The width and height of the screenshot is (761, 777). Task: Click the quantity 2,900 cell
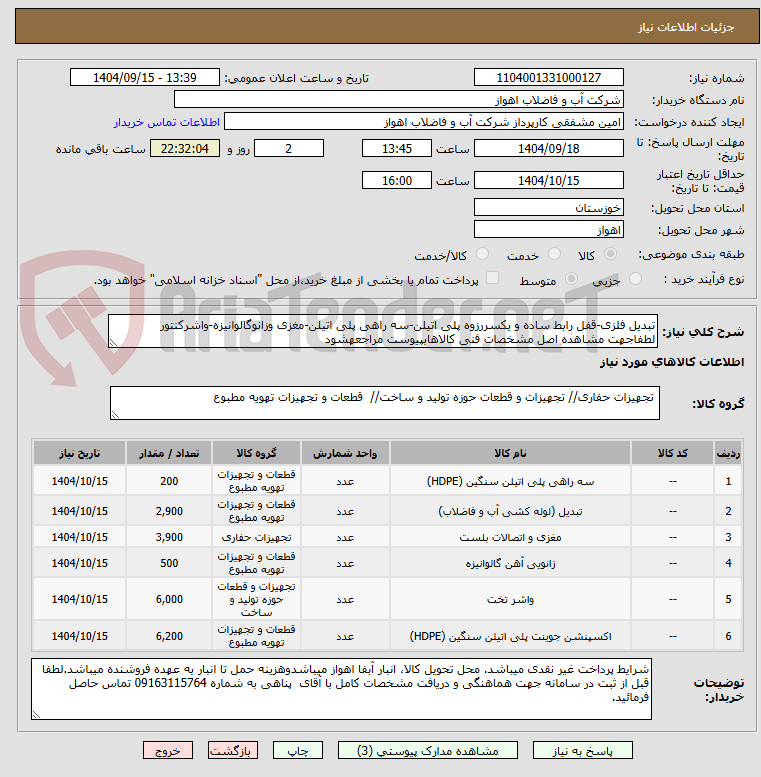point(169,511)
